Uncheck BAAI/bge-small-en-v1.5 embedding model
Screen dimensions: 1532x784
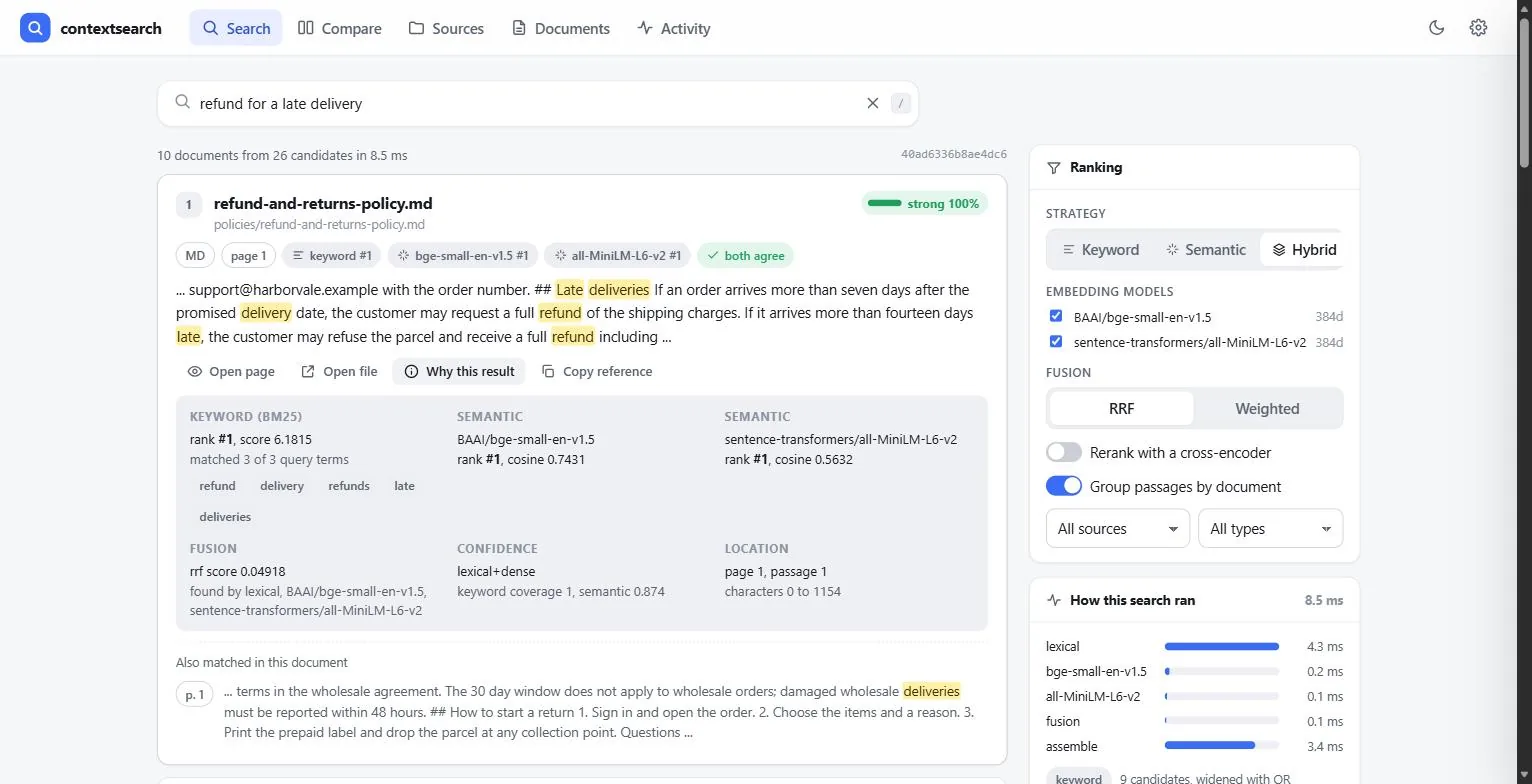click(x=1056, y=316)
